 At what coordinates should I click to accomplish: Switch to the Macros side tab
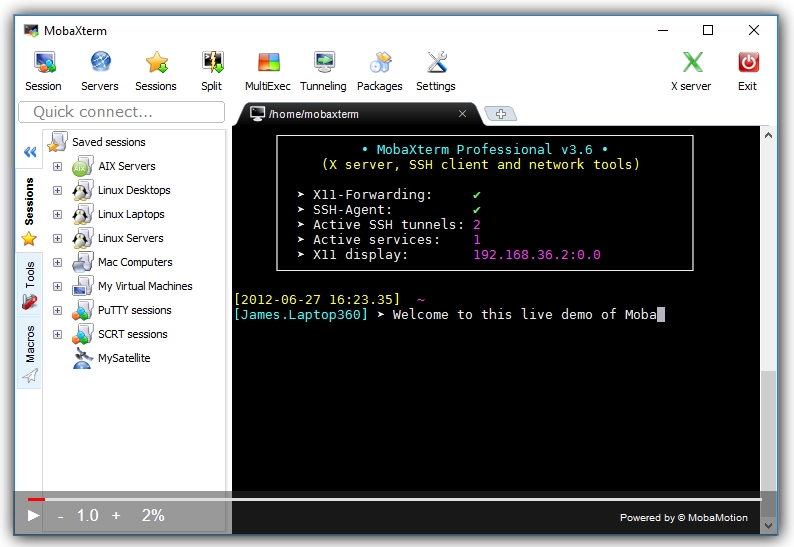point(29,352)
